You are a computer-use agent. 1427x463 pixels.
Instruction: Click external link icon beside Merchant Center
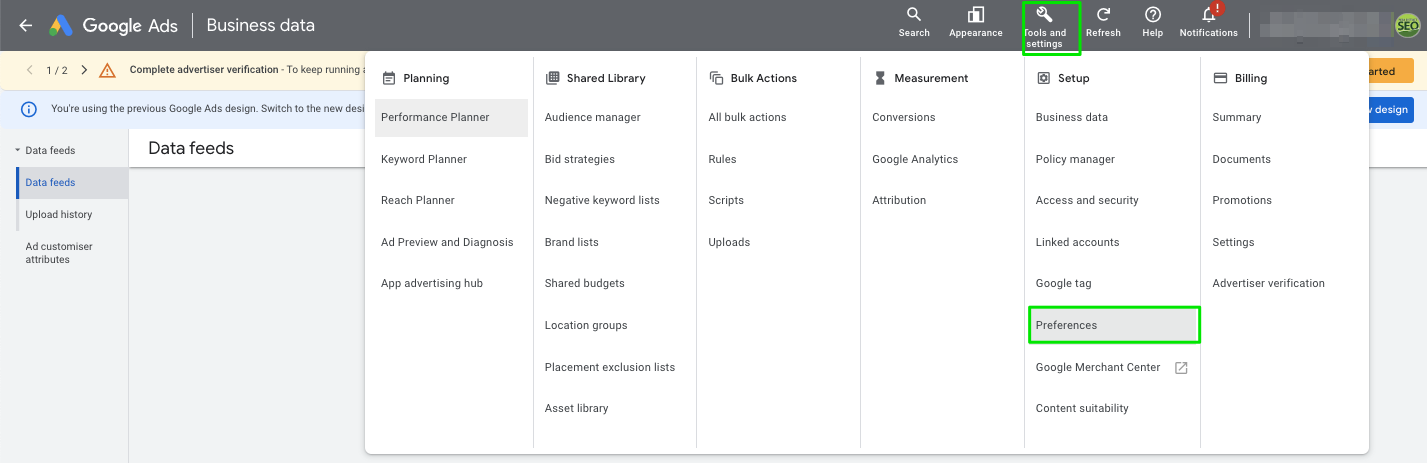[x=1181, y=367]
